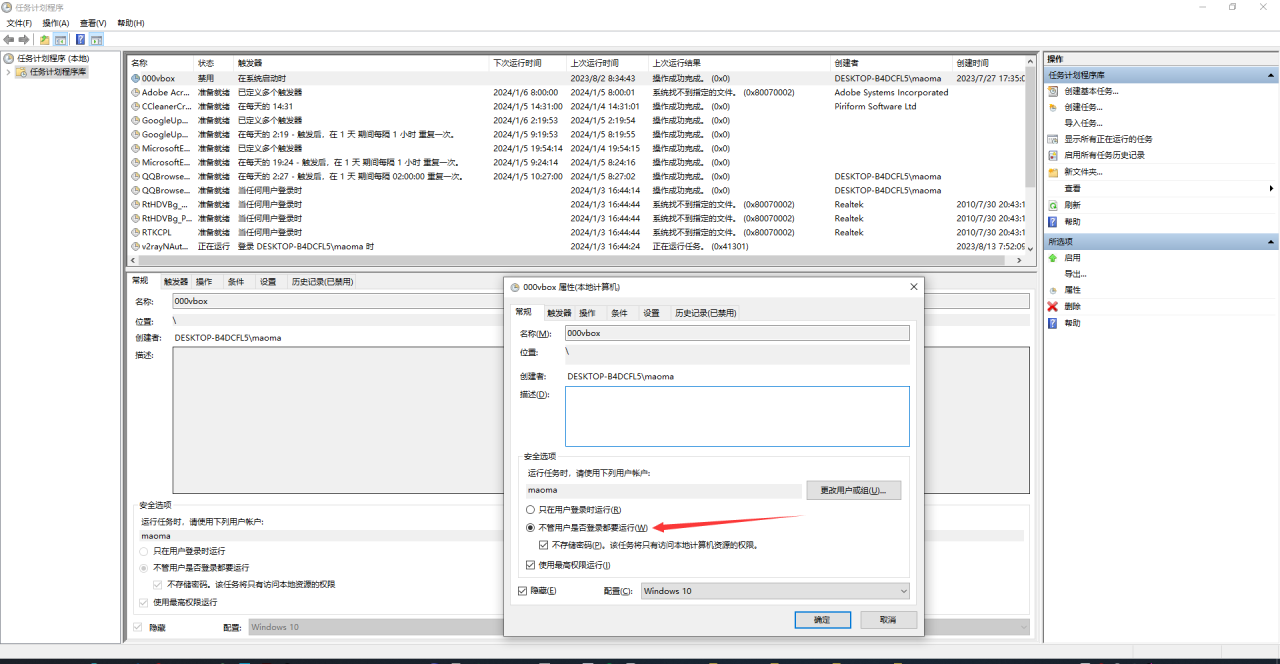The width and height of the screenshot is (1280, 664).
Task: Select the 只在用户登录时运行 radio button in the dialog
Action: [x=531, y=510]
